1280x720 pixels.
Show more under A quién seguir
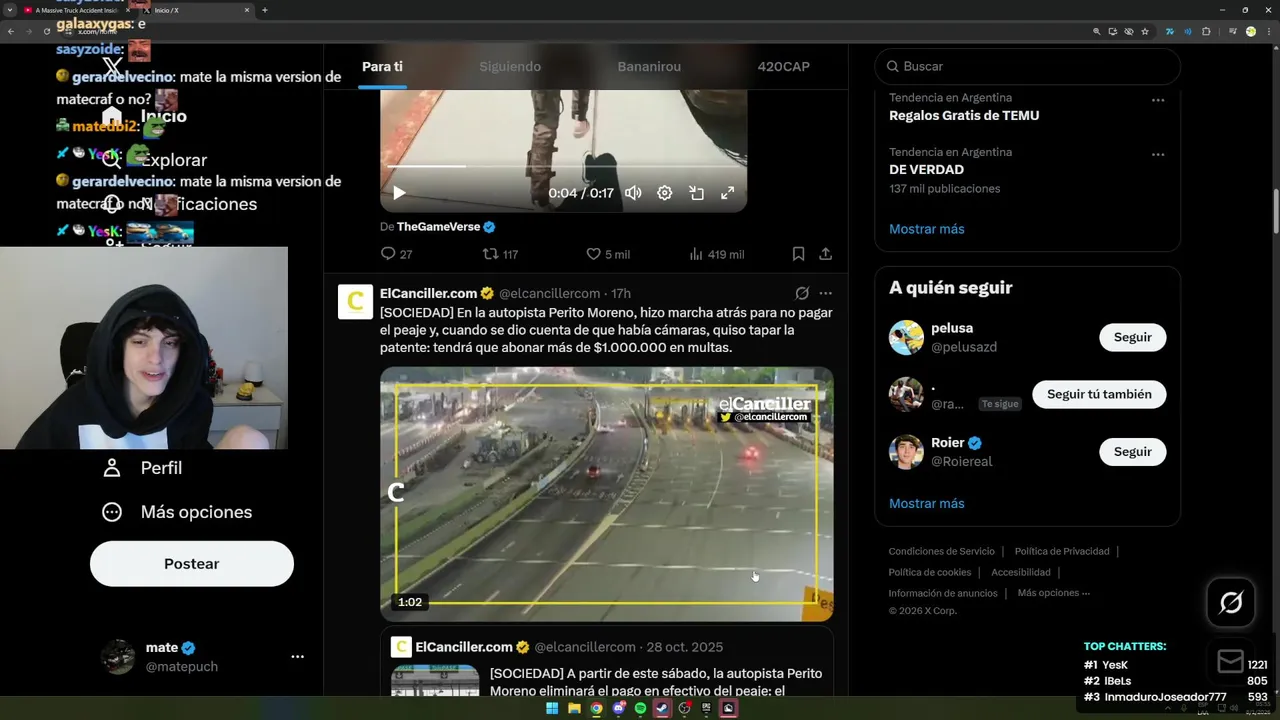(x=927, y=504)
